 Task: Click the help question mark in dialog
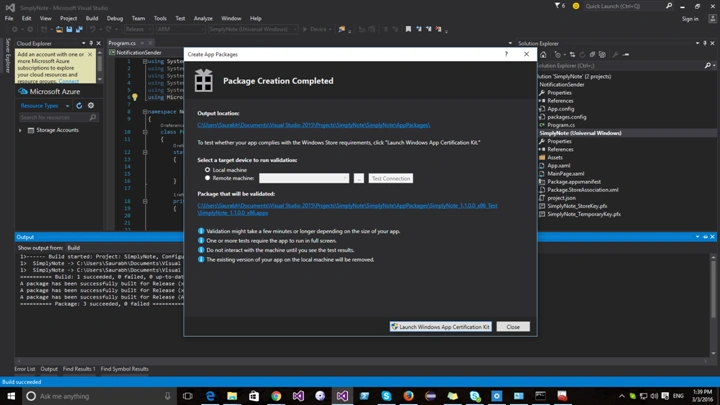506,54
